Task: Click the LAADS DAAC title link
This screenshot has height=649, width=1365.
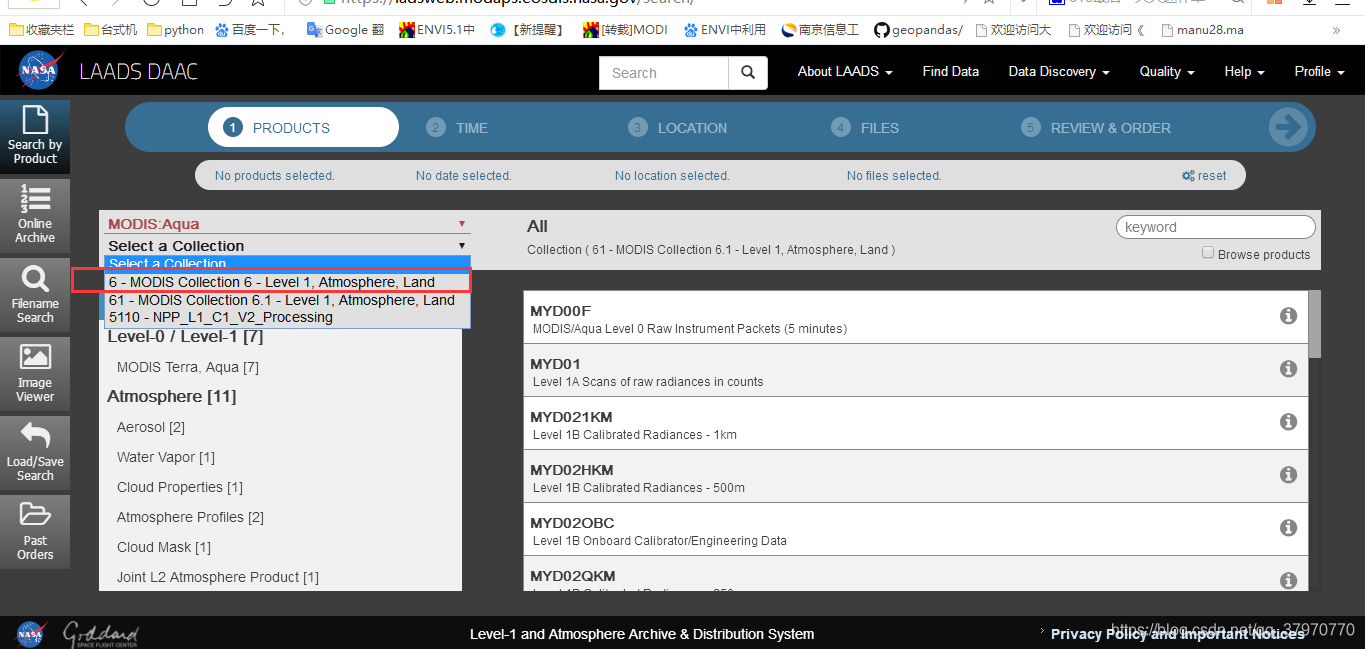Action: tap(139, 72)
